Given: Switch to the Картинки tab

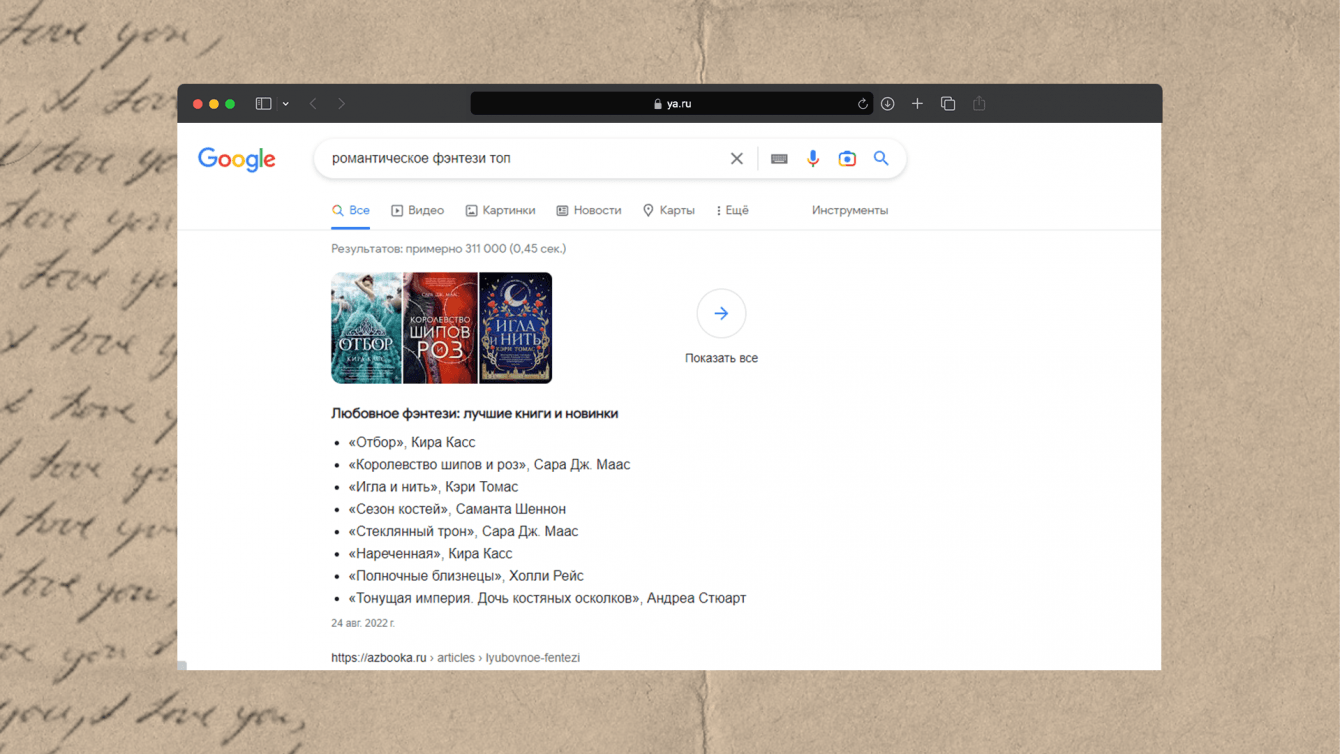Looking at the screenshot, I should (500, 211).
